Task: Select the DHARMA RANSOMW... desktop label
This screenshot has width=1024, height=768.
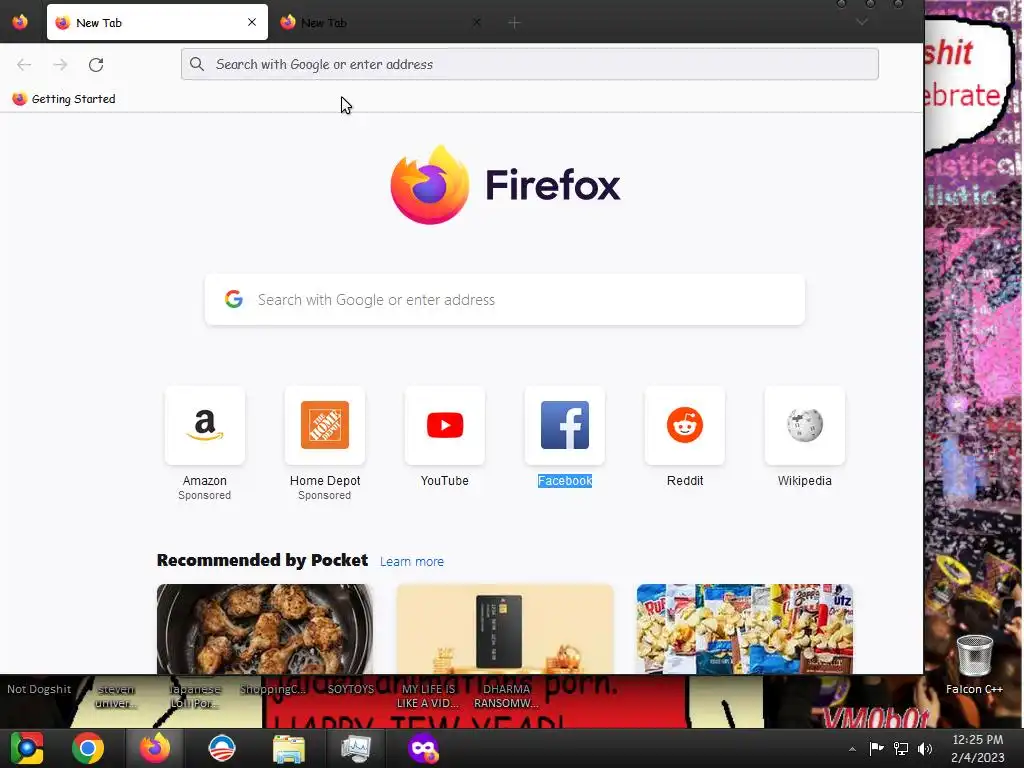Action: [x=506, y=696]
